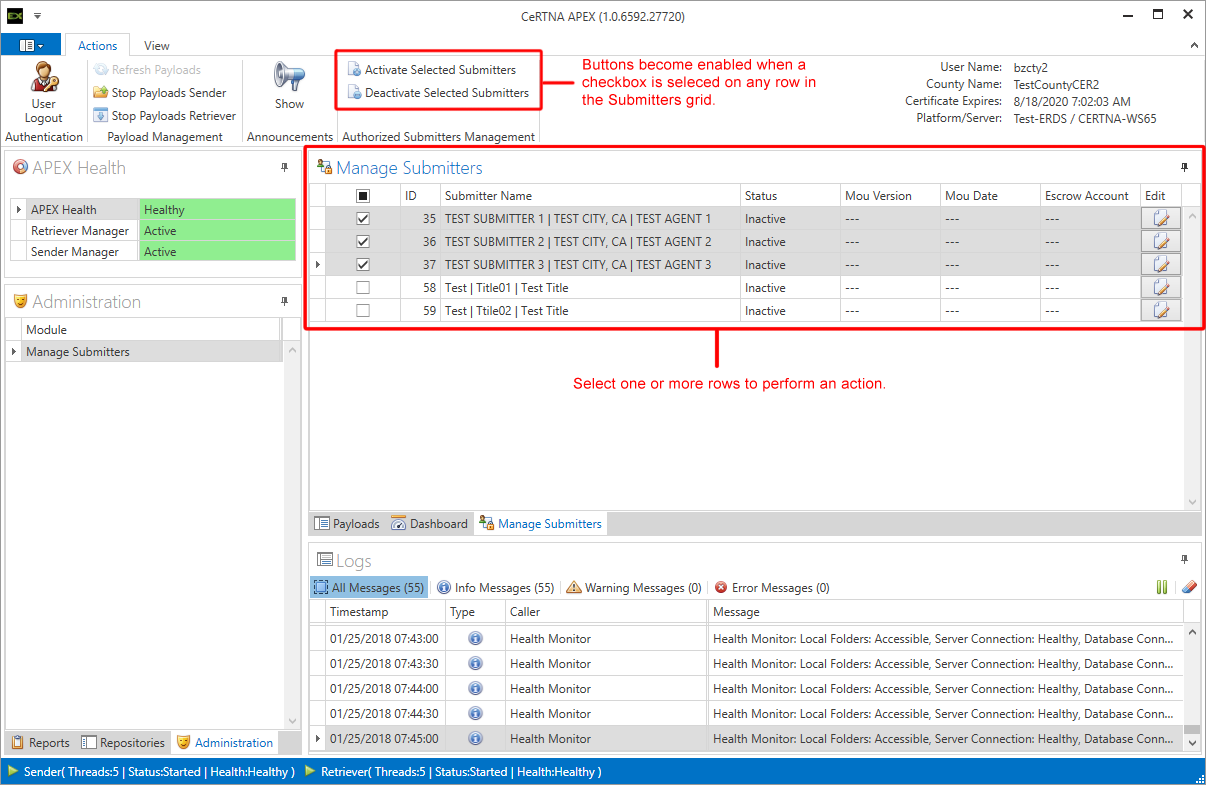1206x785 pixels.
Task: Open the quick access toolbar dropdown arrow
Action: 37,17
